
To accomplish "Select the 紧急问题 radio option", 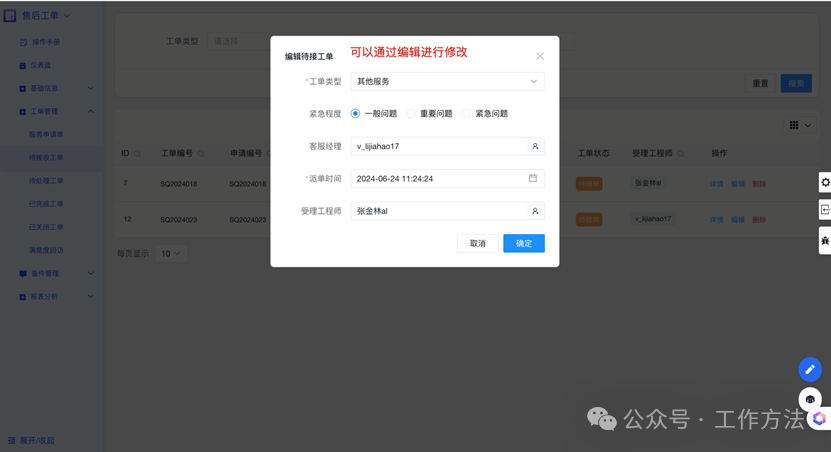I will tap(466, 114).
